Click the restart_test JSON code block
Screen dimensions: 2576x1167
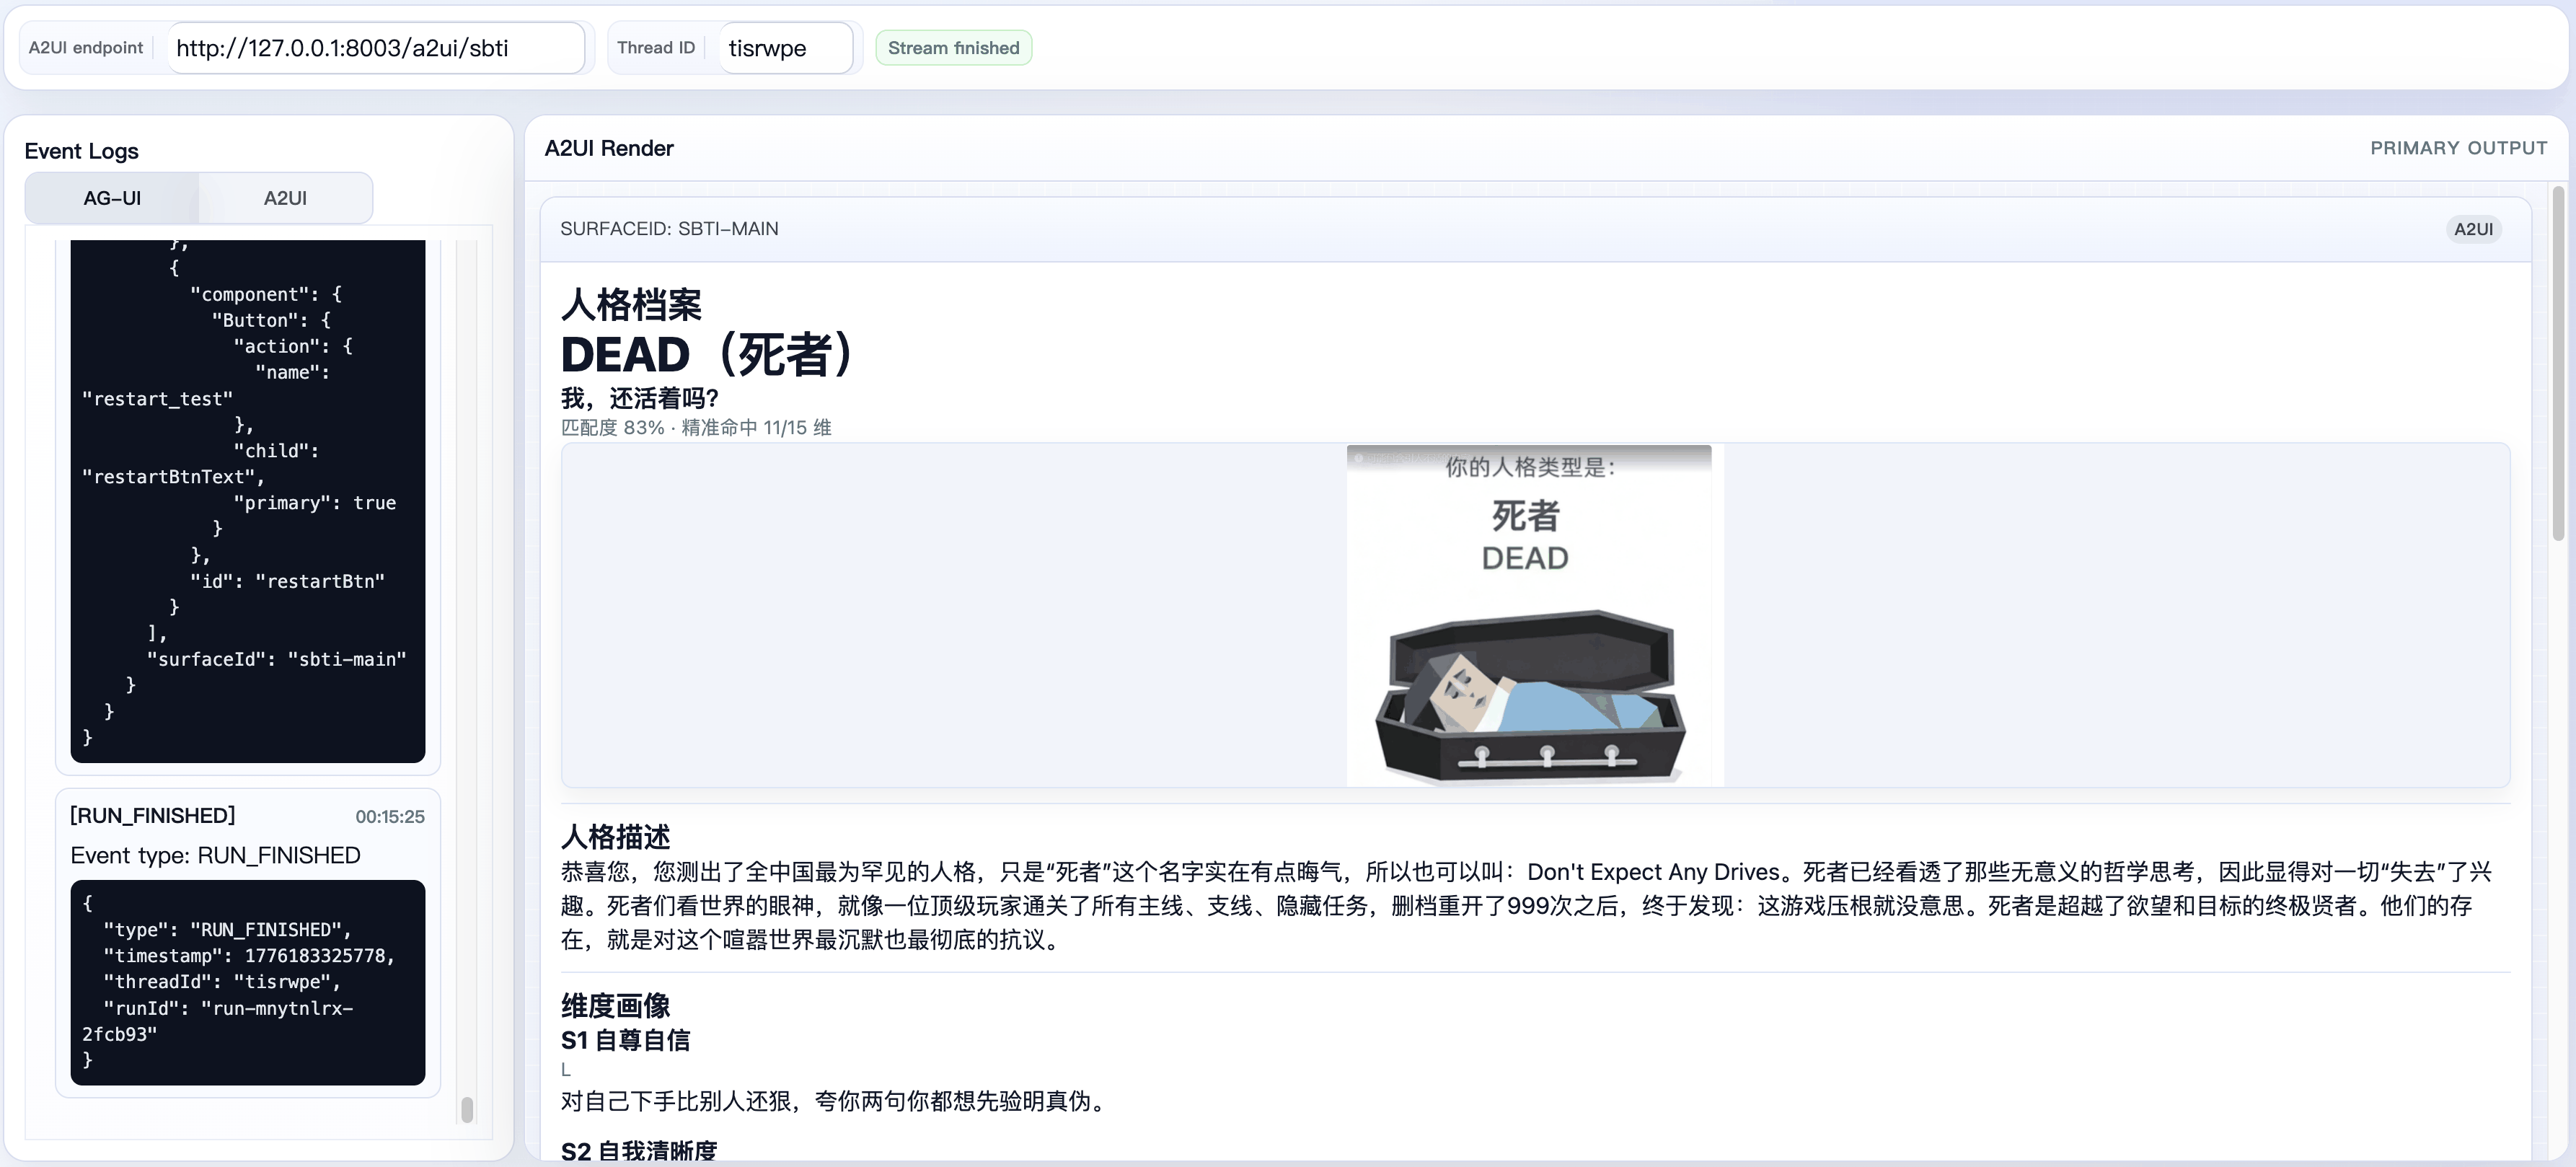(248, 500)
